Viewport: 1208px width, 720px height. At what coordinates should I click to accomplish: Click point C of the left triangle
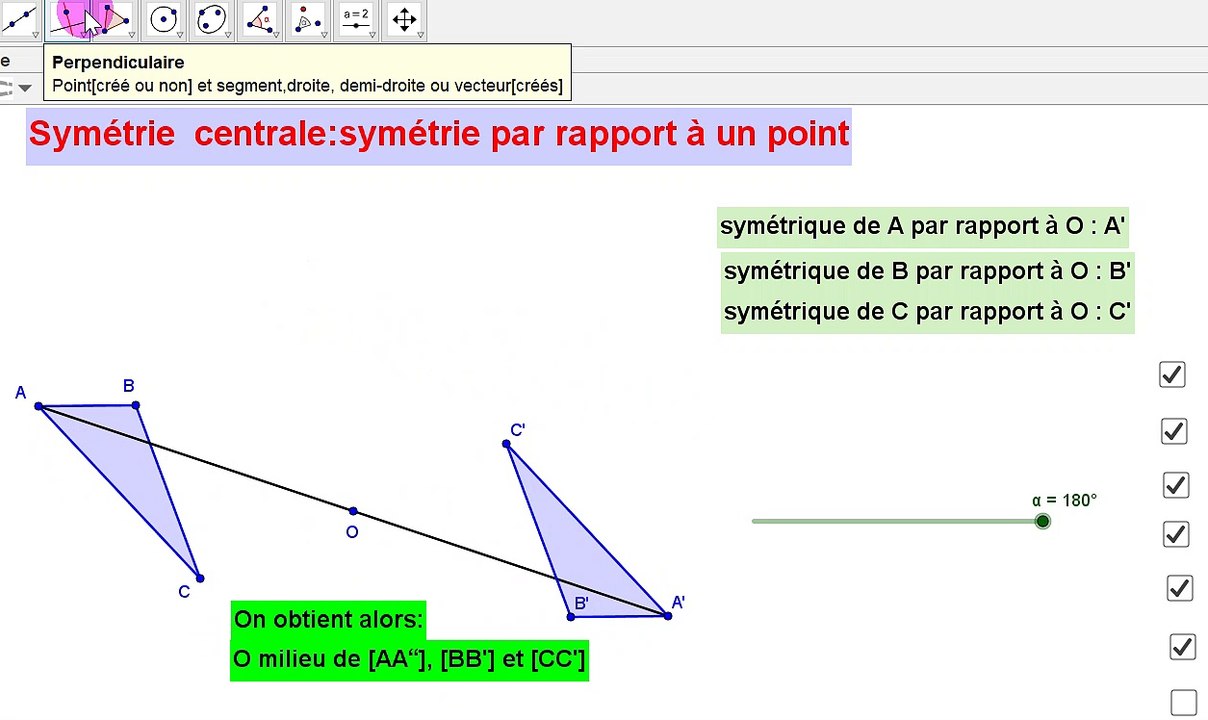tap(200, 578)
